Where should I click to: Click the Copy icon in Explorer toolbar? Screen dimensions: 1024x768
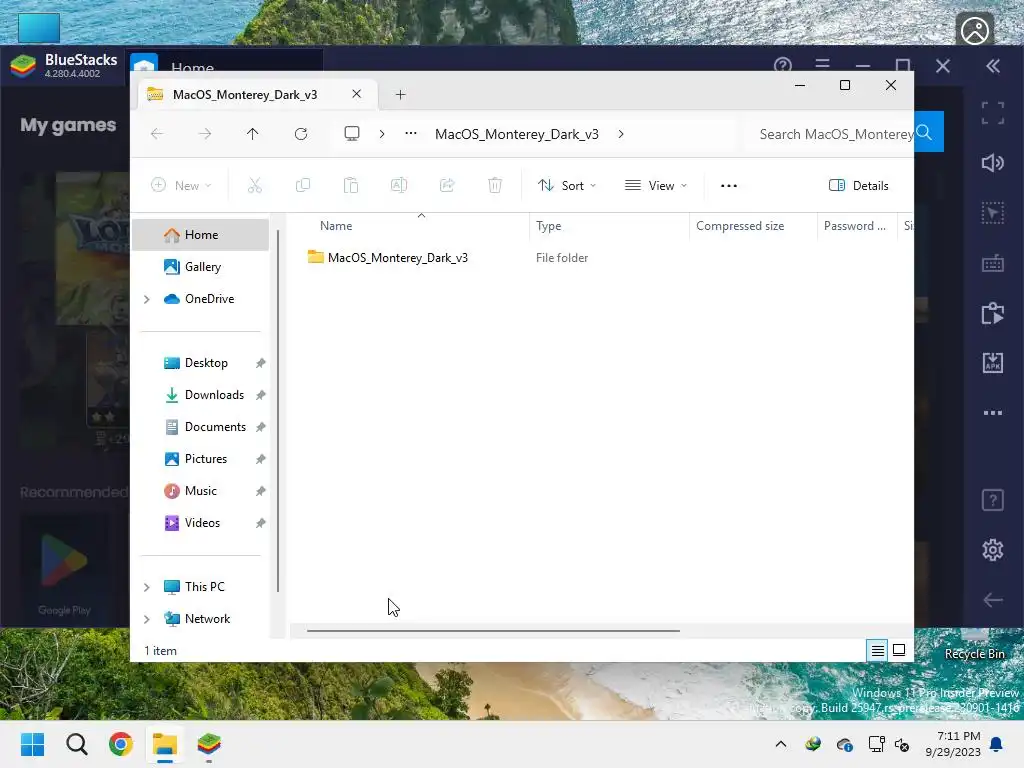(303, 185)
